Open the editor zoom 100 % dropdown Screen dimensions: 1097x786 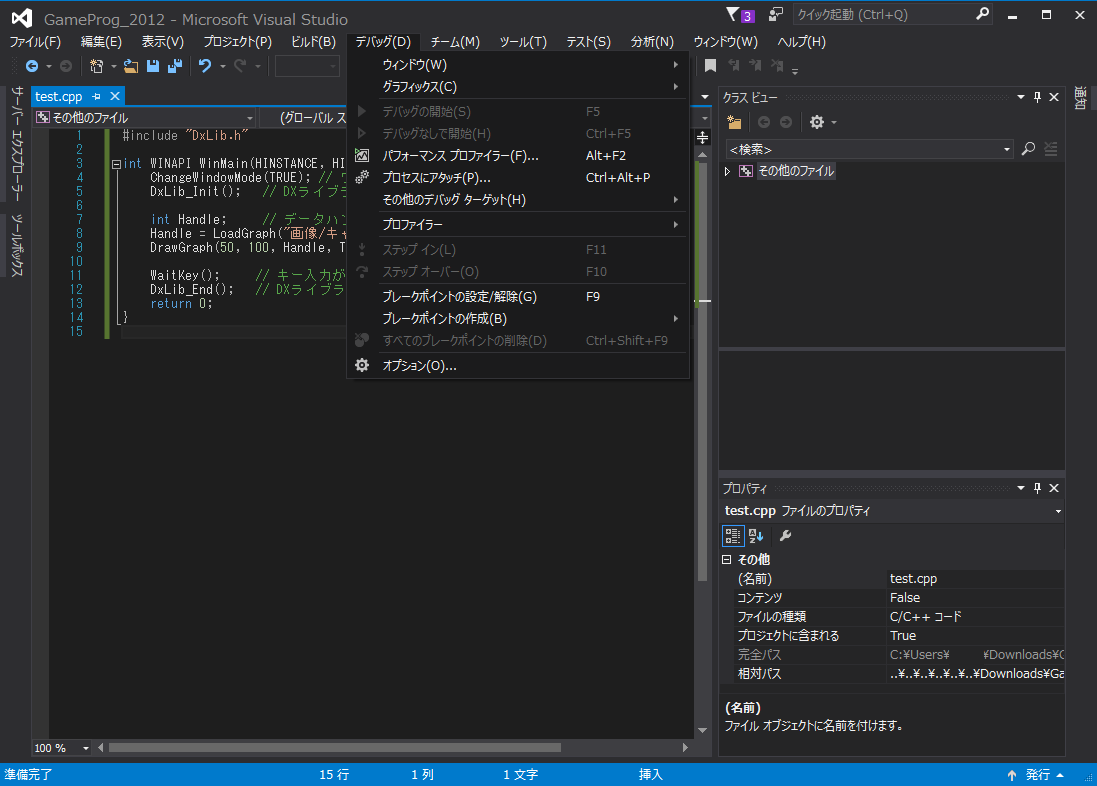(x=85, y=748)
